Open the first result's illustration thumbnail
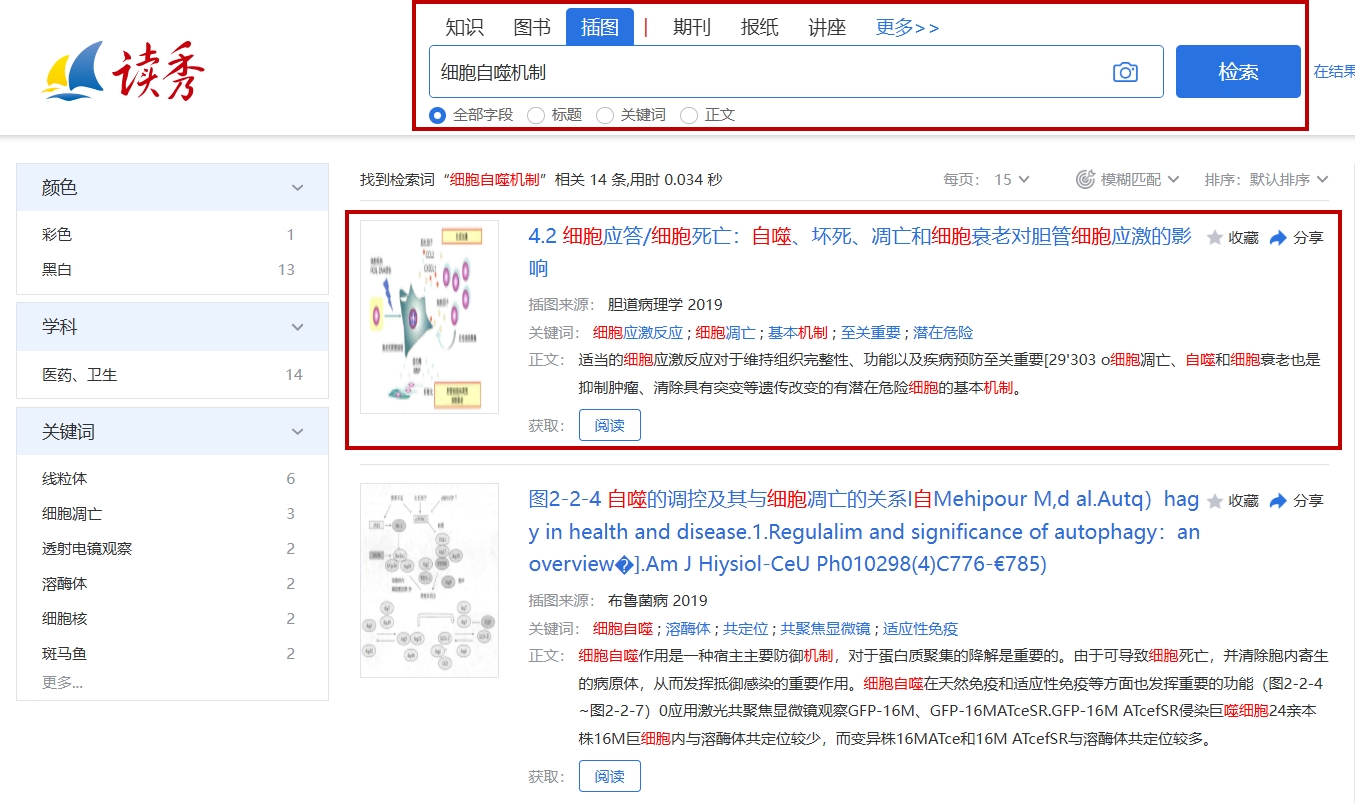1355x803 pixels. tap(429, 317)
